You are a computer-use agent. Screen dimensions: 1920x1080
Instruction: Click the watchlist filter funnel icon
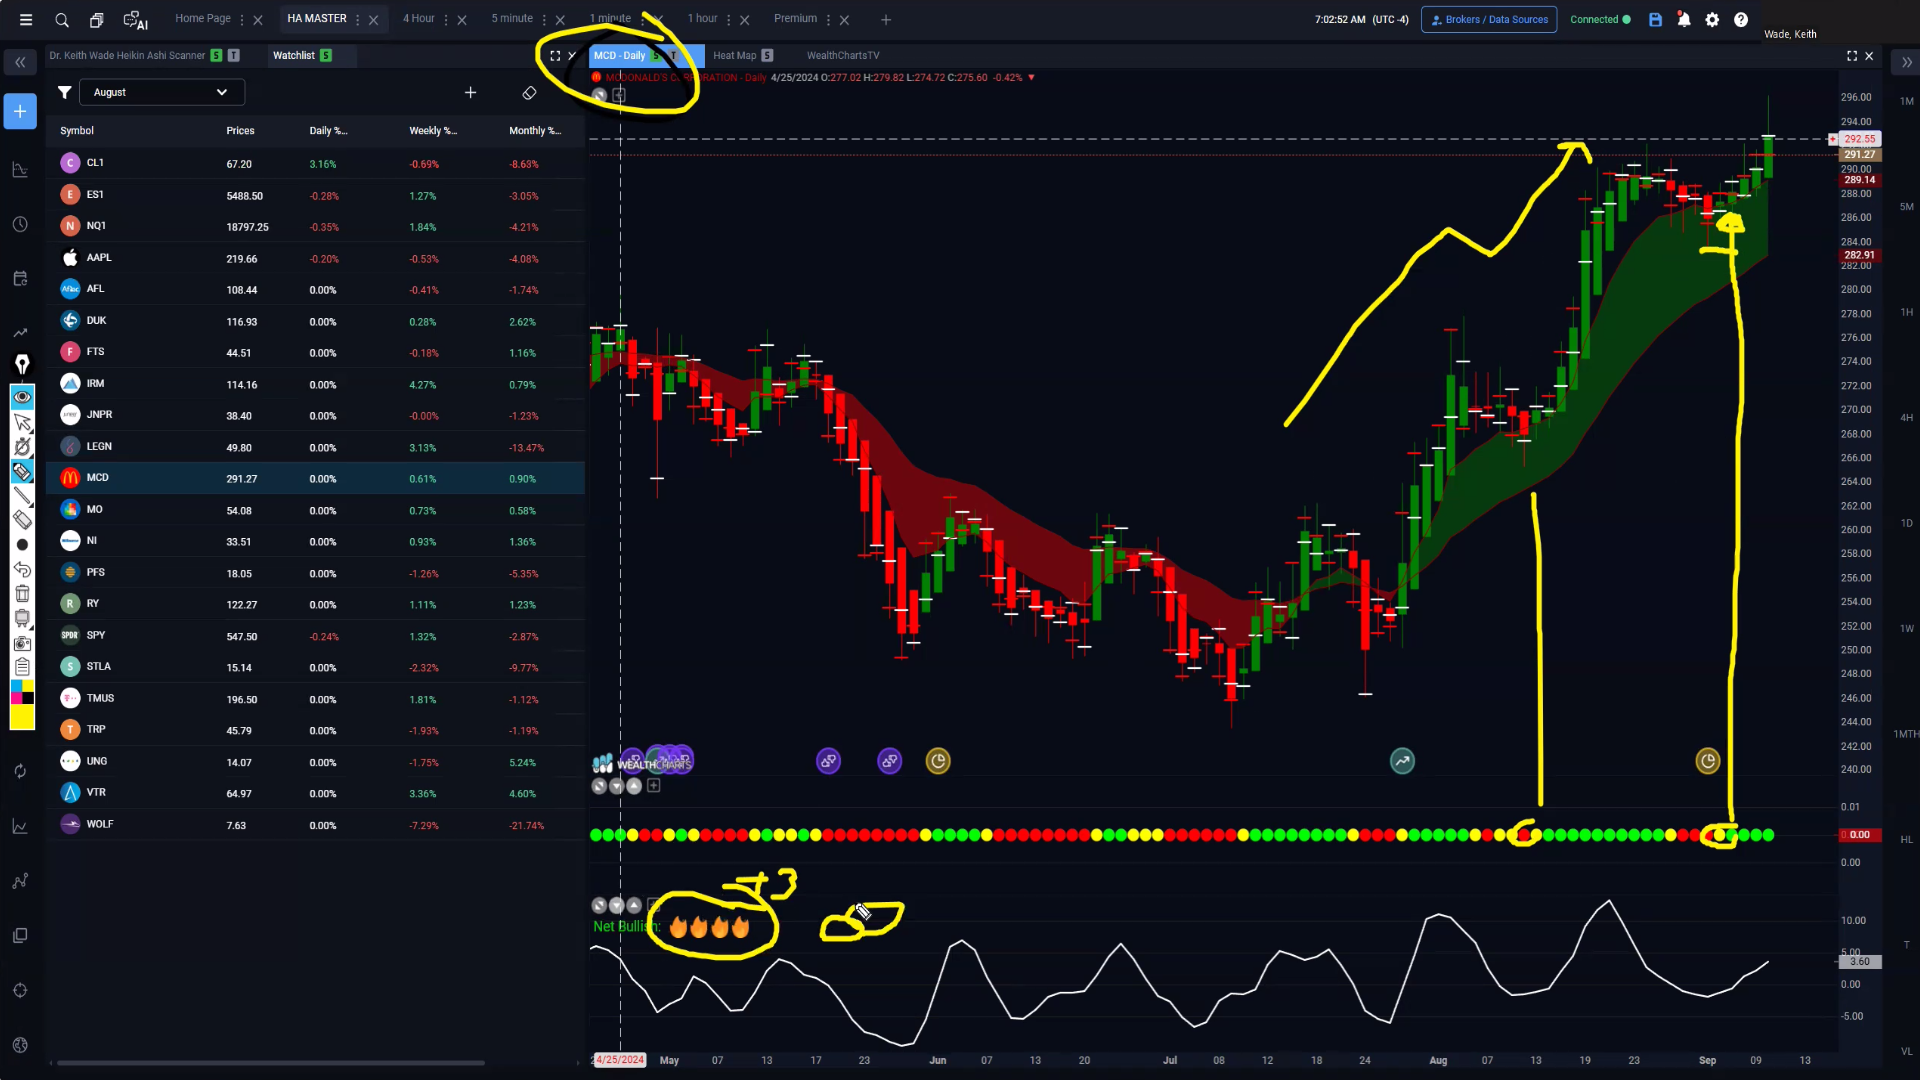click(x=64, y=92)
